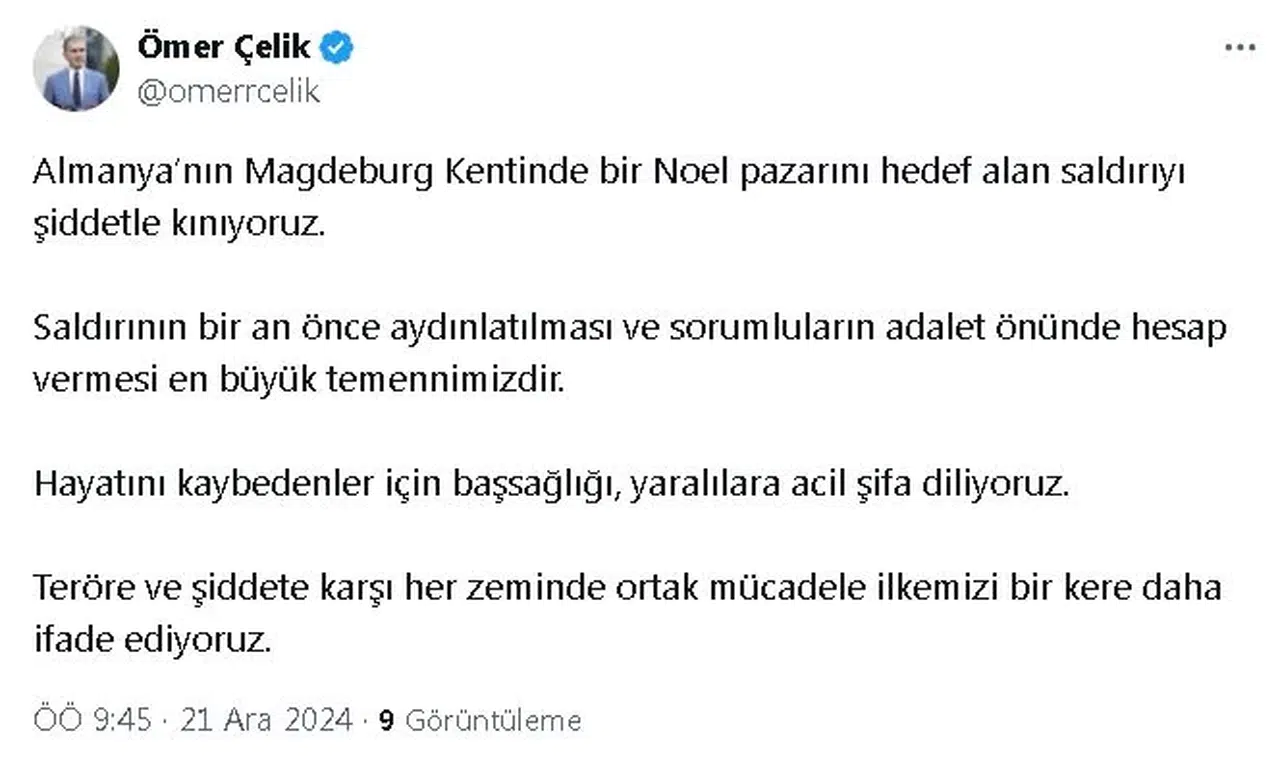This screenshot has width=1280, height=775.
Task: Click the sentence starting 'Hayatını kaybedenler için'
Action: click(x=552, y=485)
